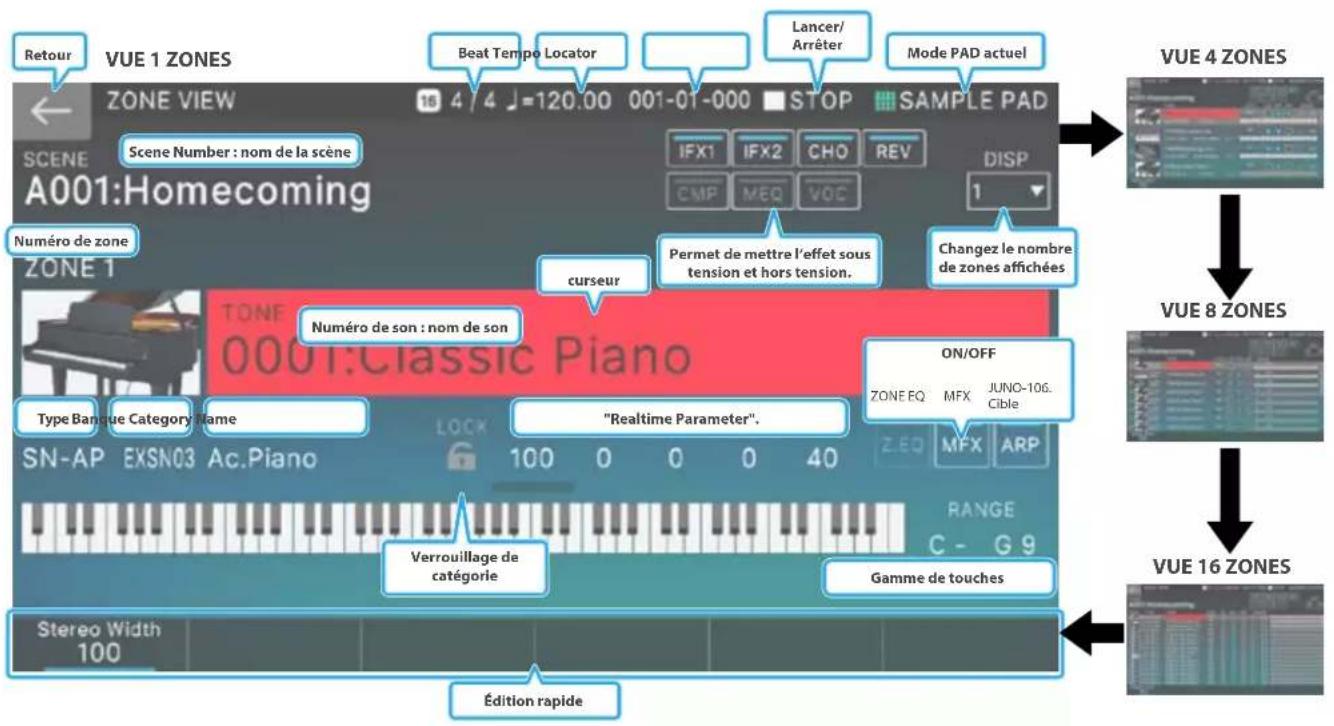Select the grand piano tone image
Screen dimensions: 1334x726
point(112,343)
